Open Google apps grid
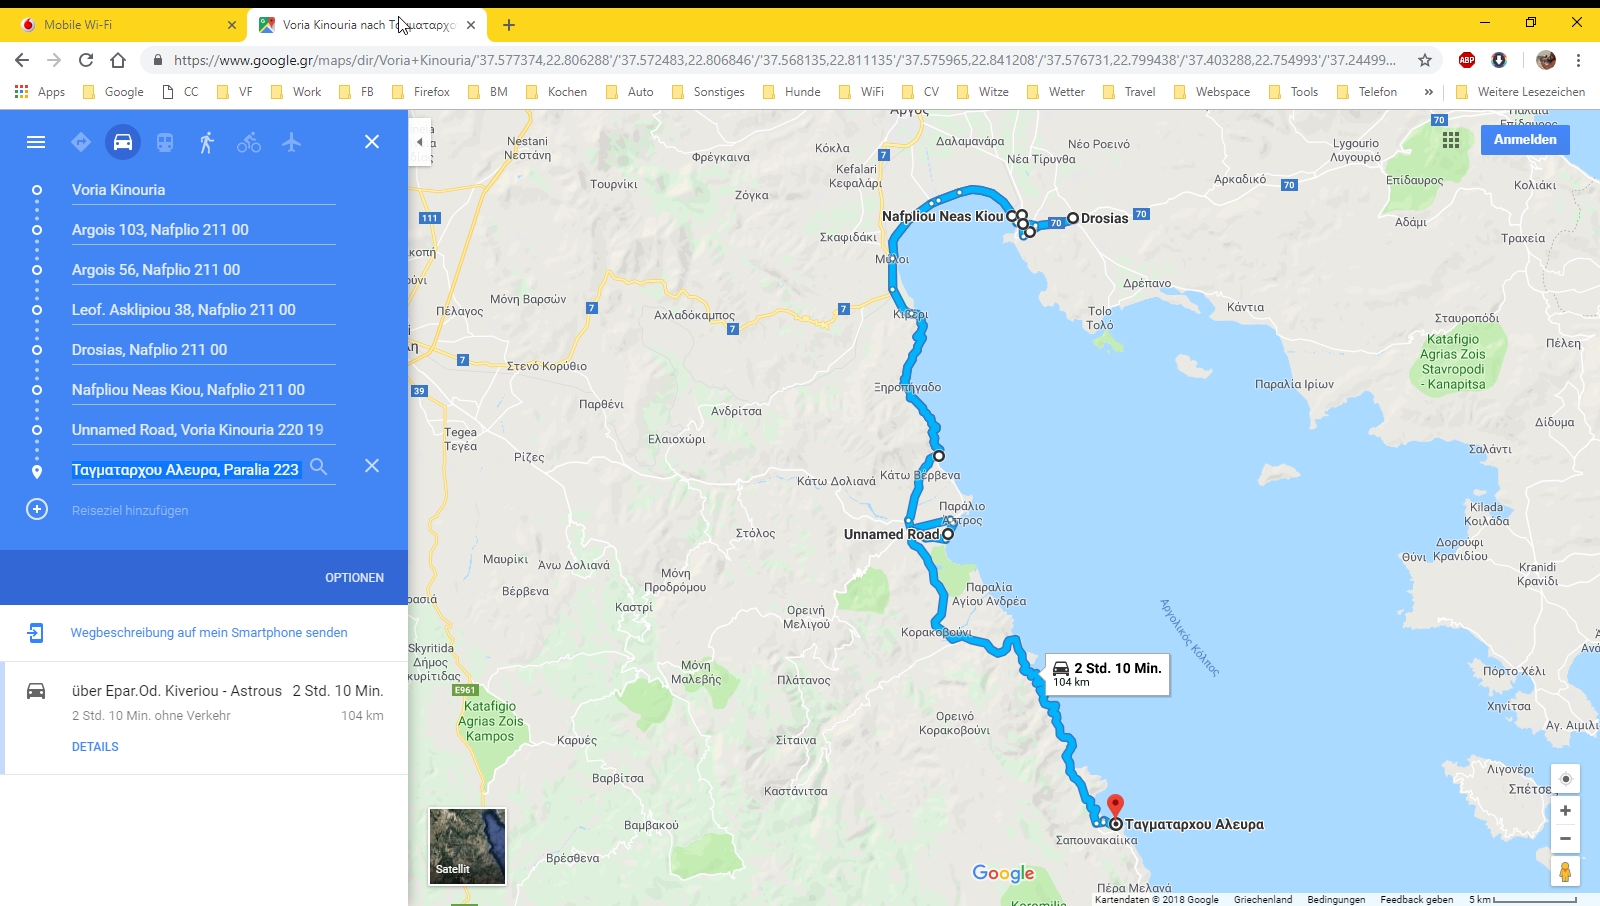Image resolution: width=1600 pixels, height=906 pixels. [x=1451, y=140]
